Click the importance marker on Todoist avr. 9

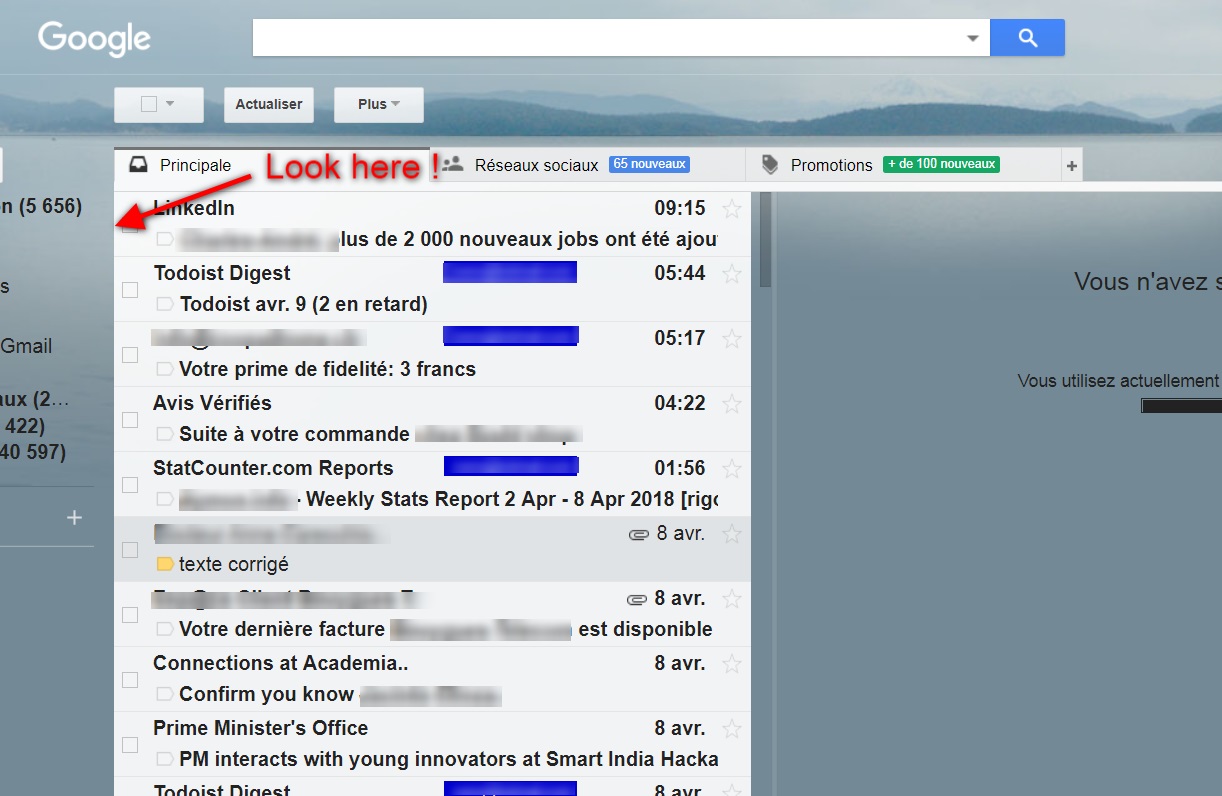click(165, 304)
